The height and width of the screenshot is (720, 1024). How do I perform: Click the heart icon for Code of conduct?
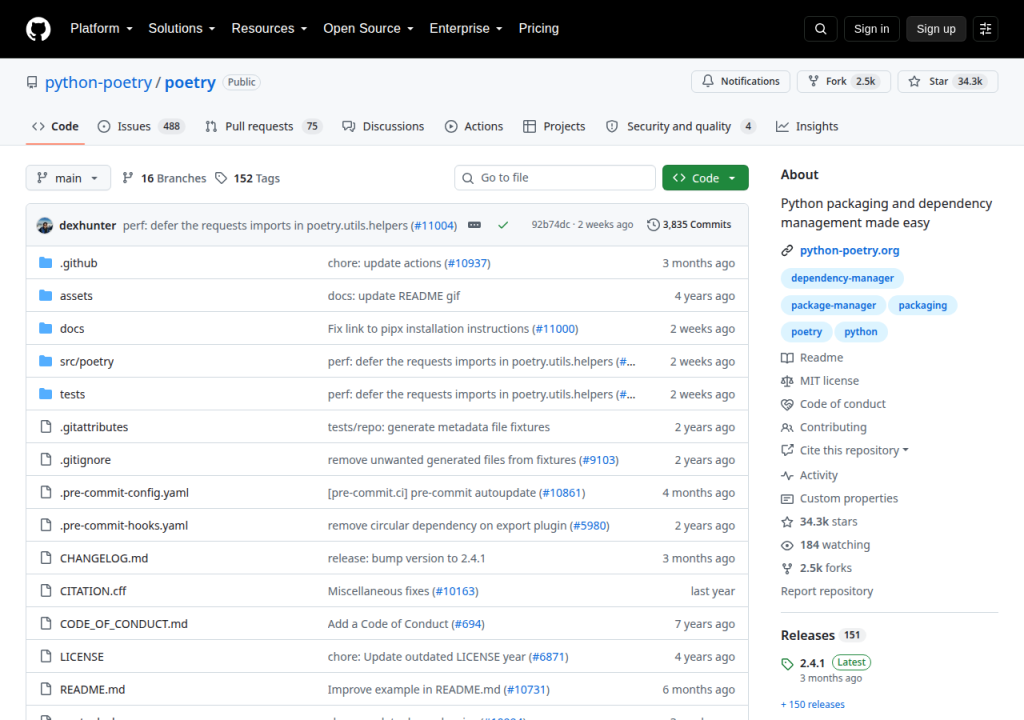point(787,404)
